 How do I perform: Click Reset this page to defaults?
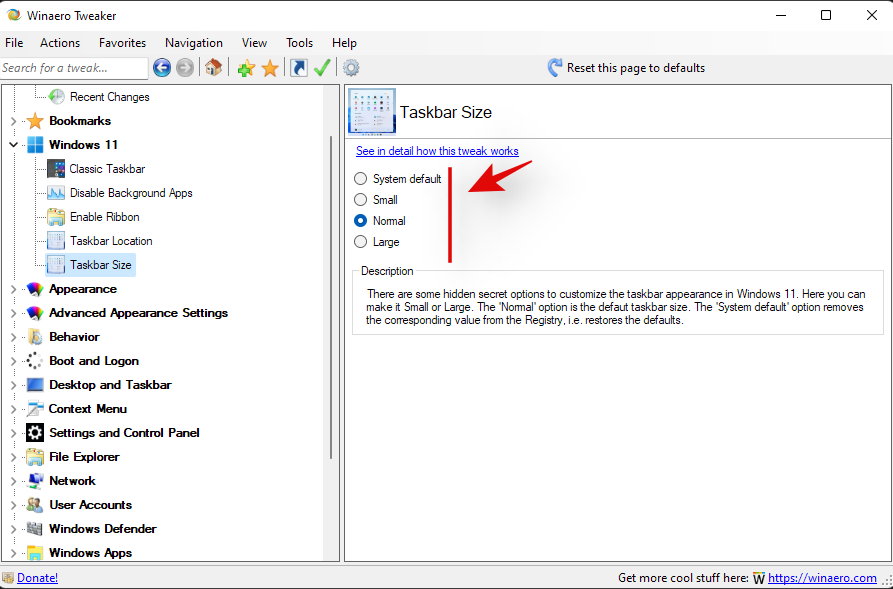point(626,68)
